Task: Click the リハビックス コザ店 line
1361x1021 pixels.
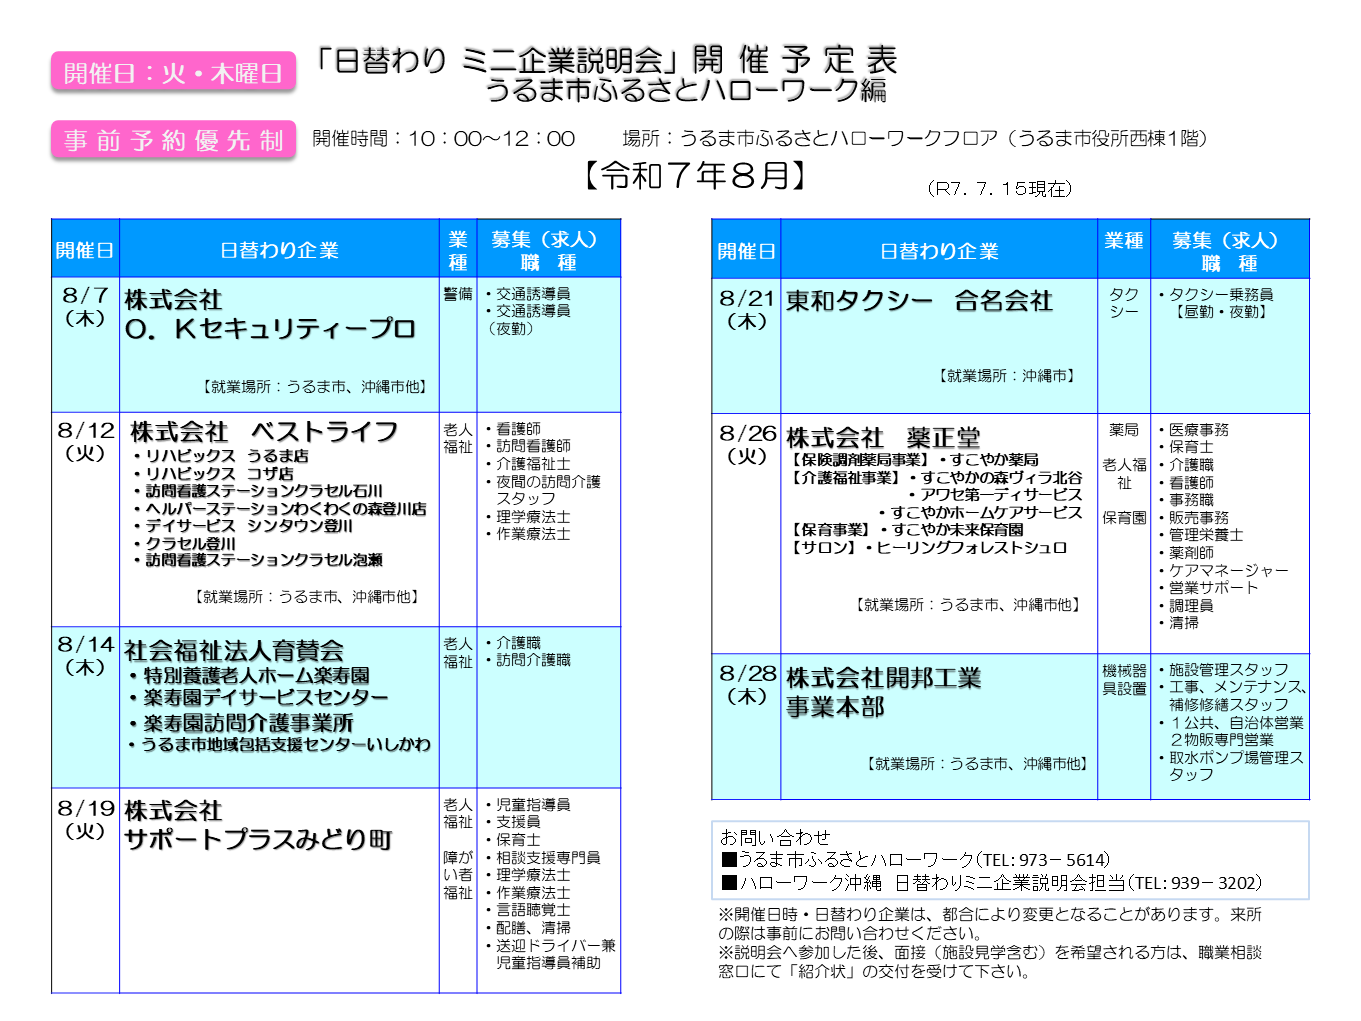Action: [214, 474]
